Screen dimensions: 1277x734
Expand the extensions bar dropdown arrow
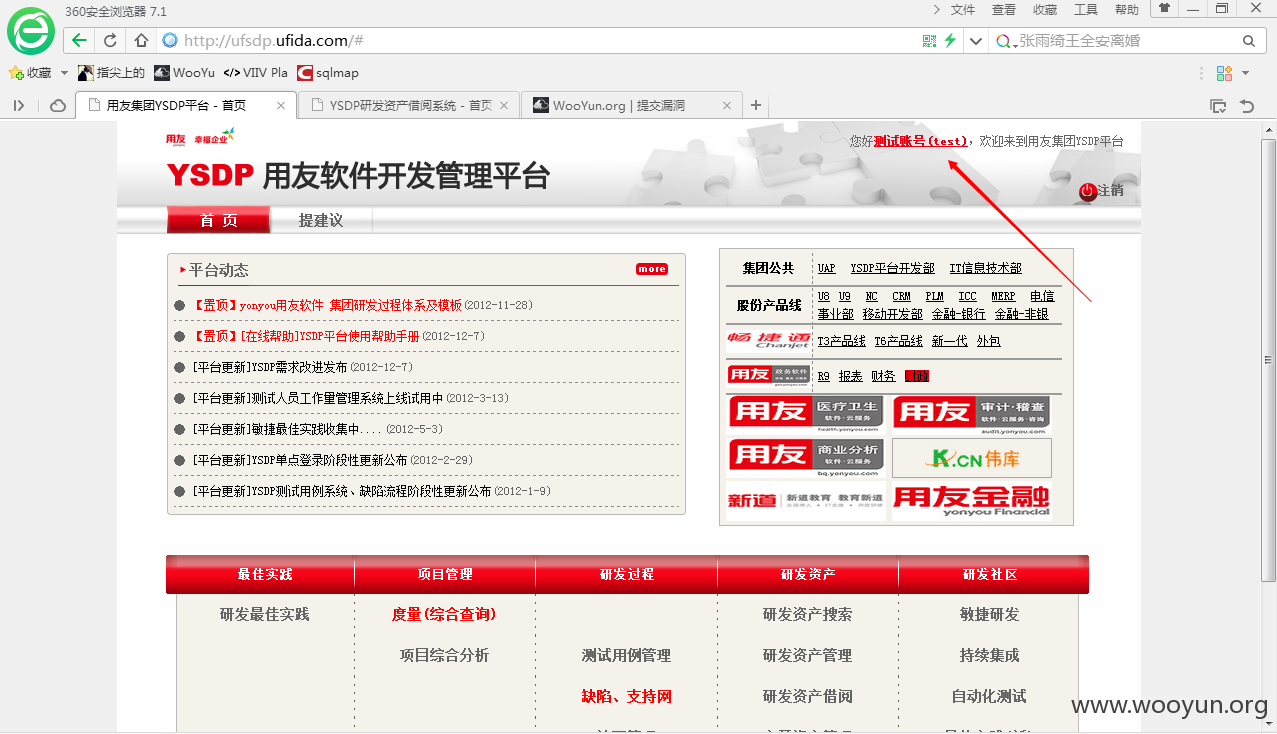click(1246, 73)
